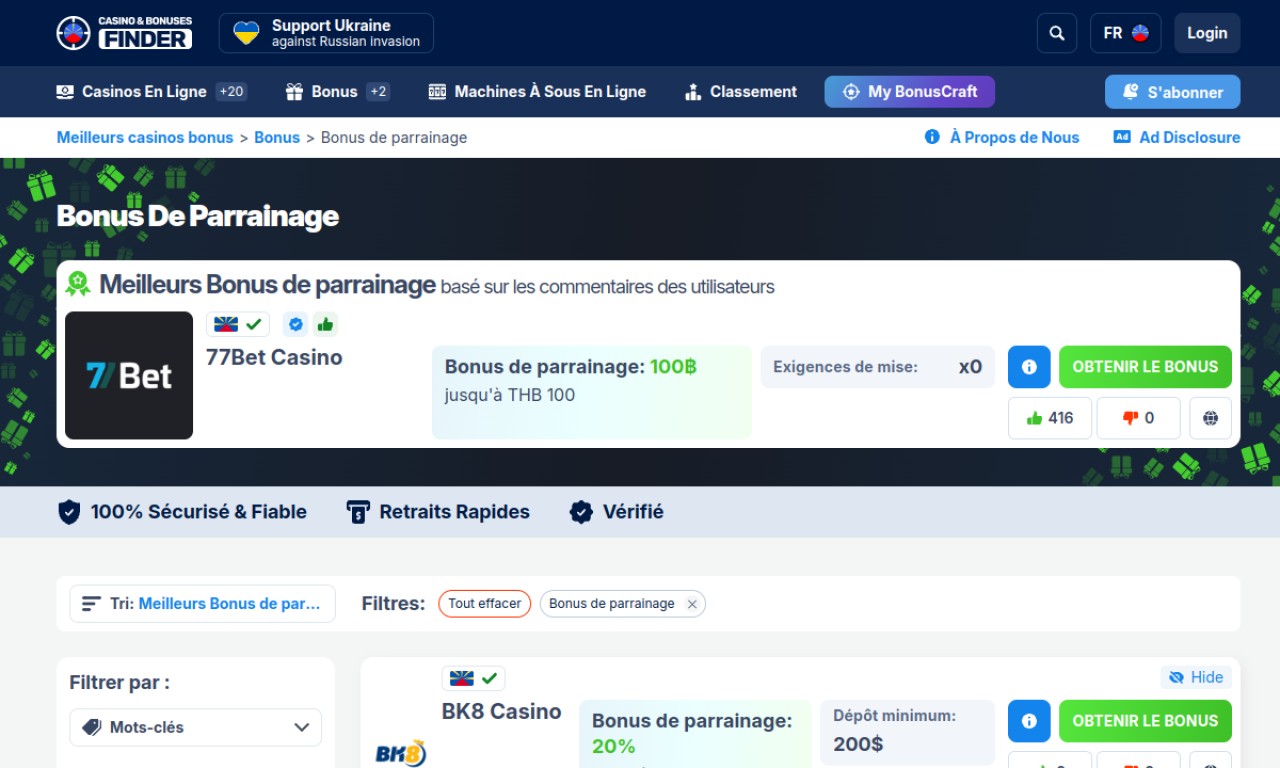Click the 77Bet bonus amount 100฿
The width and height of the screenshot is (1280, 768).
[x=673, y=367]
